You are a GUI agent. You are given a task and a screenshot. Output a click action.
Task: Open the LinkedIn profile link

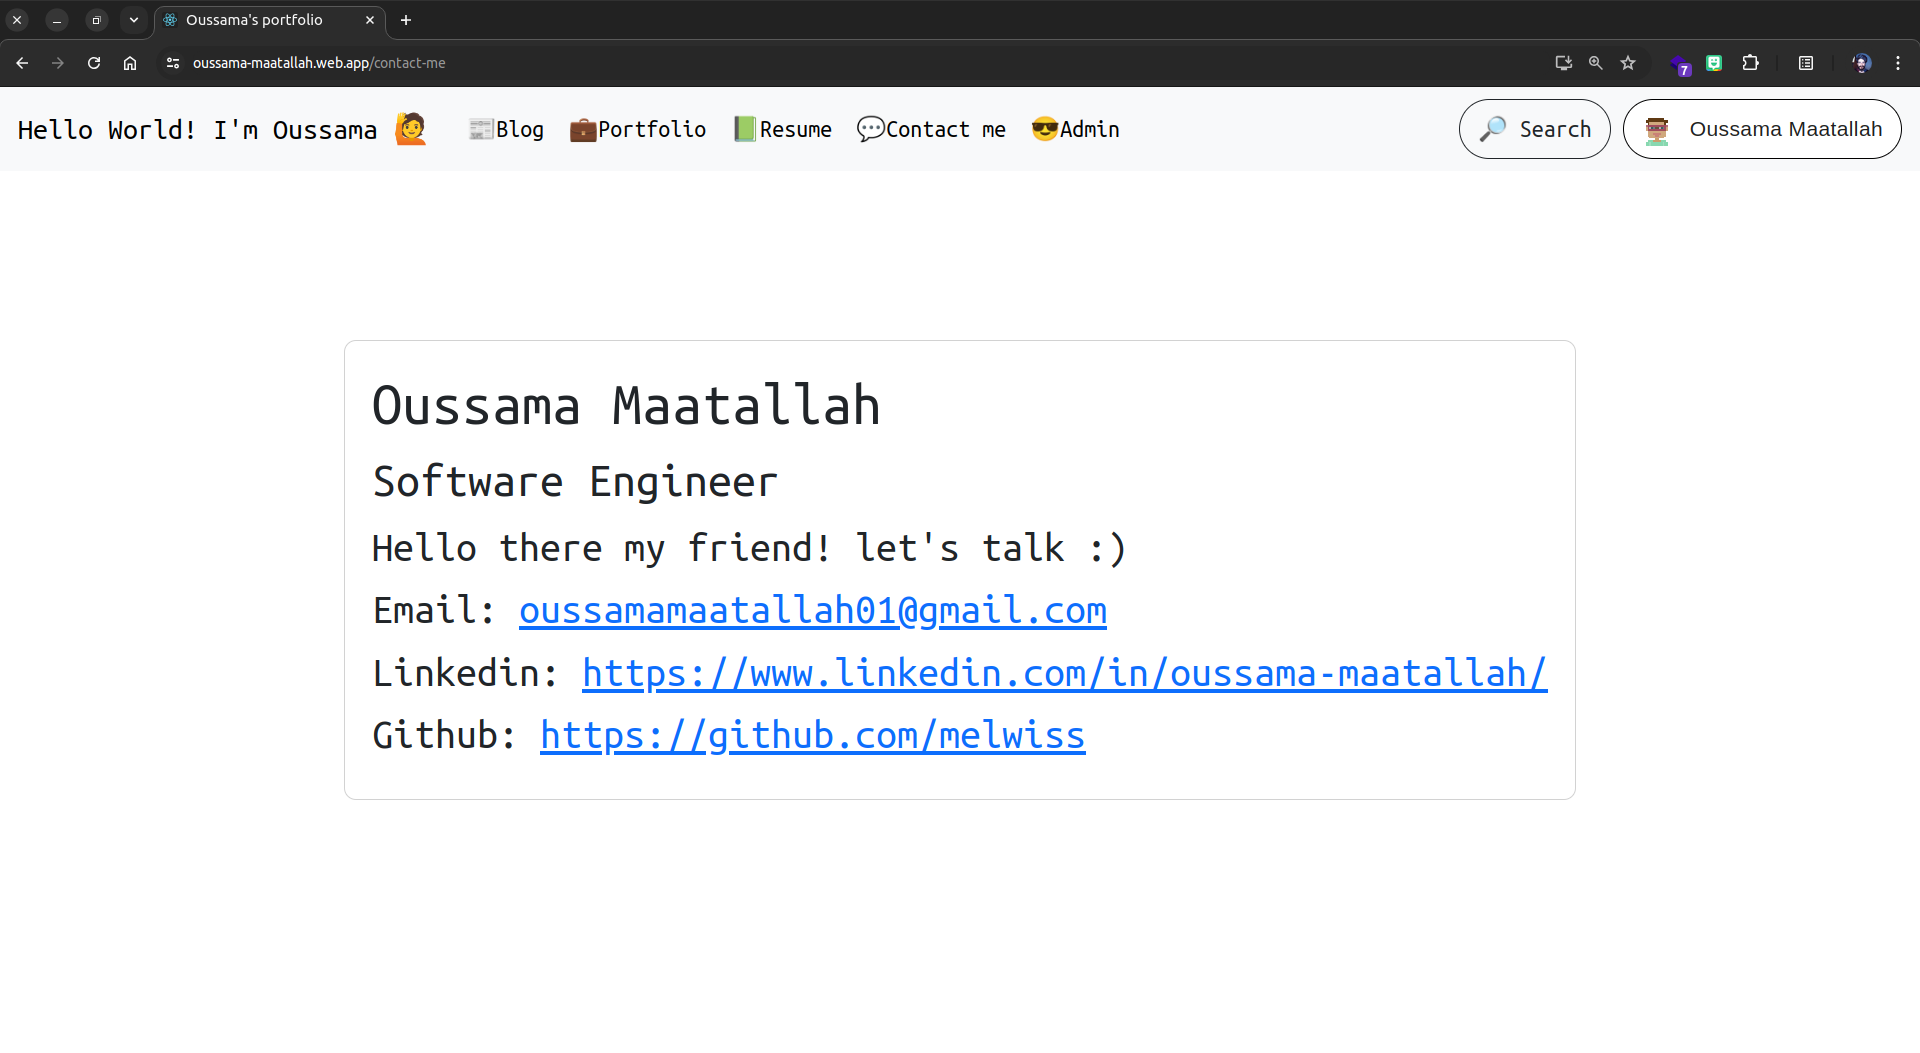click(1065, 674)
